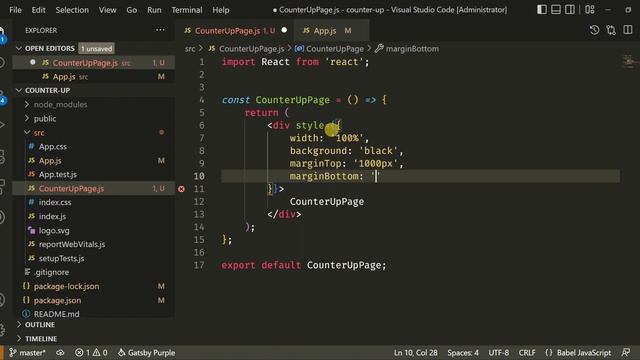Click CounterUpPage symbol breadcrumb

(x=329, y=49)
